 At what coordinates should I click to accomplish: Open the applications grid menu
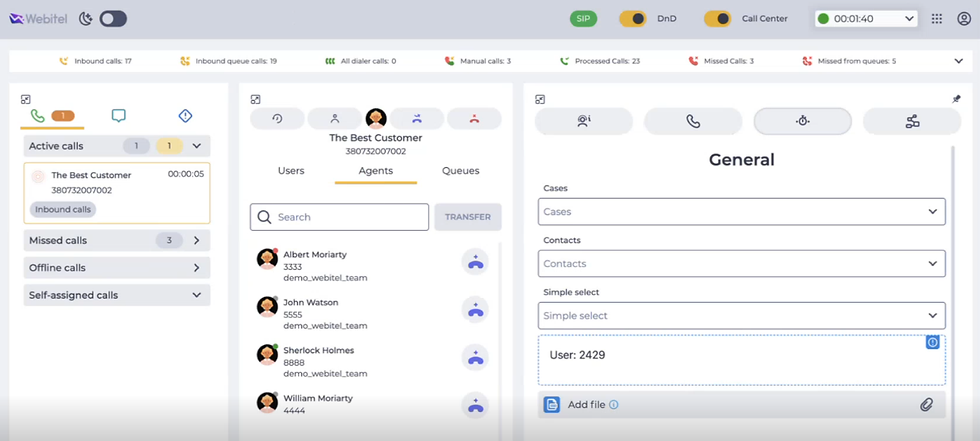[x=936, y=19]
